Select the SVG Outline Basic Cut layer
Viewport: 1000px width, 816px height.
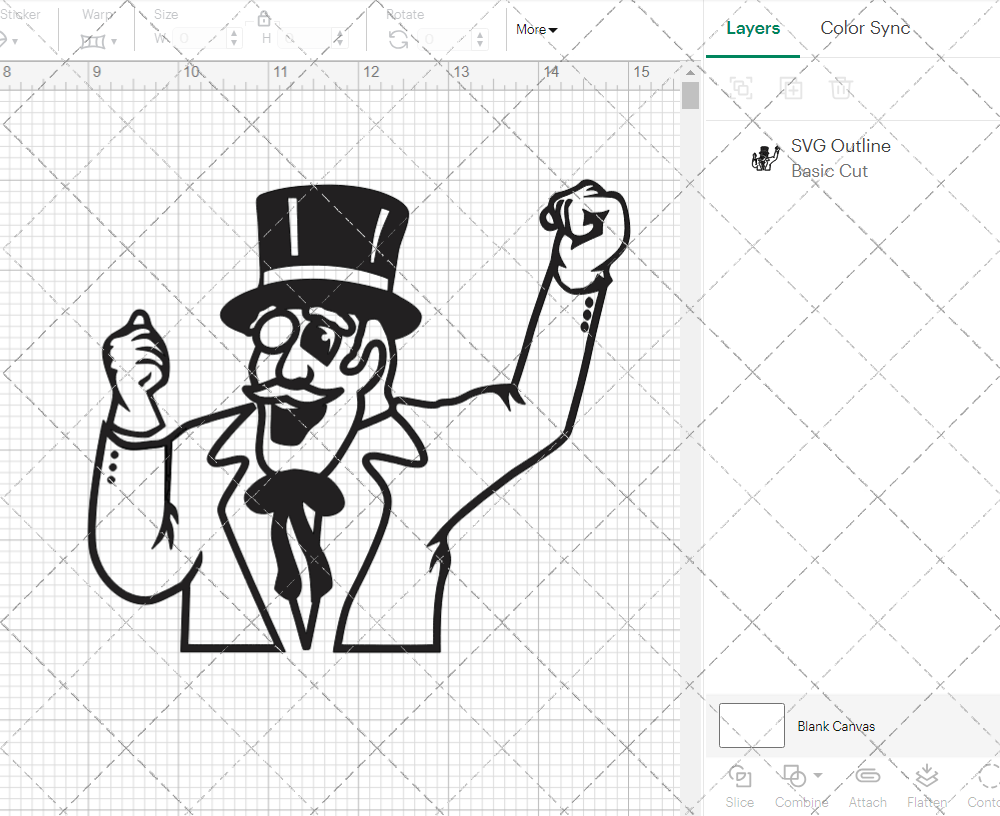click(840, 157)
